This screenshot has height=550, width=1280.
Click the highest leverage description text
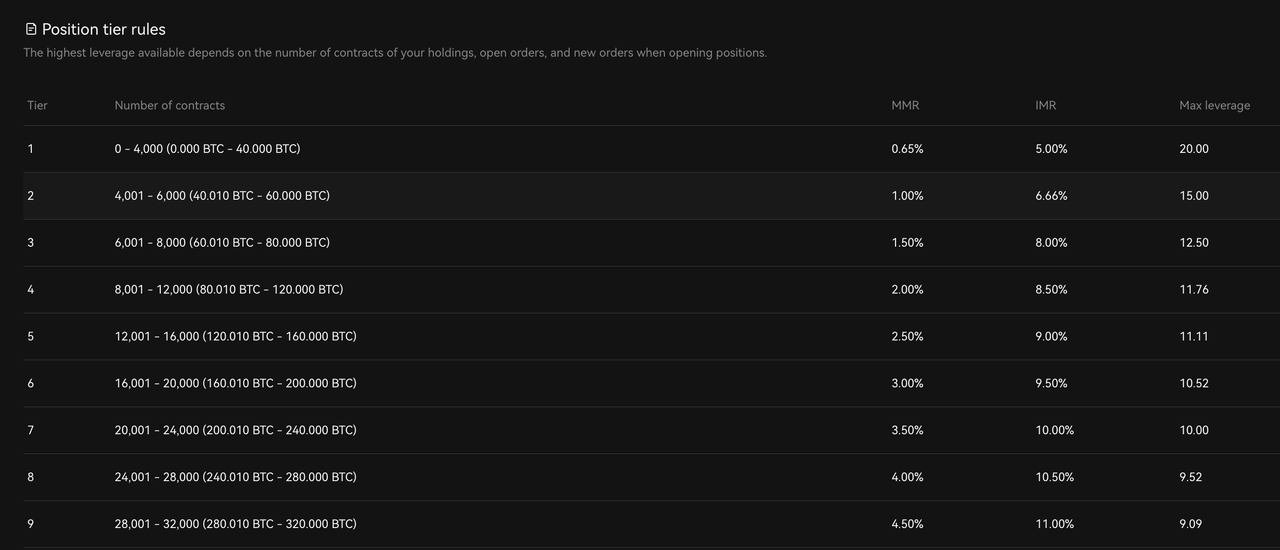[x=395, y=53]
